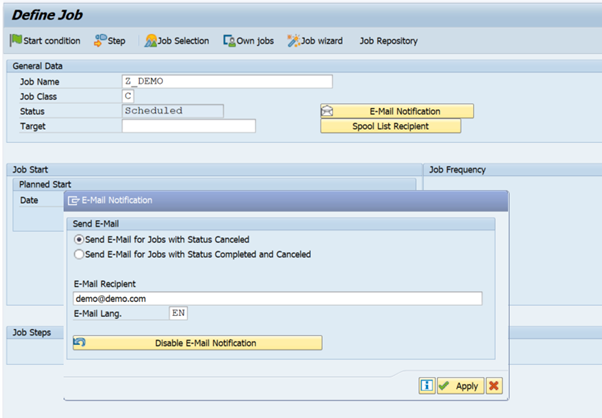602x418 pixels.
Task: Open Job Repository
Action: [x=389, y=41]
